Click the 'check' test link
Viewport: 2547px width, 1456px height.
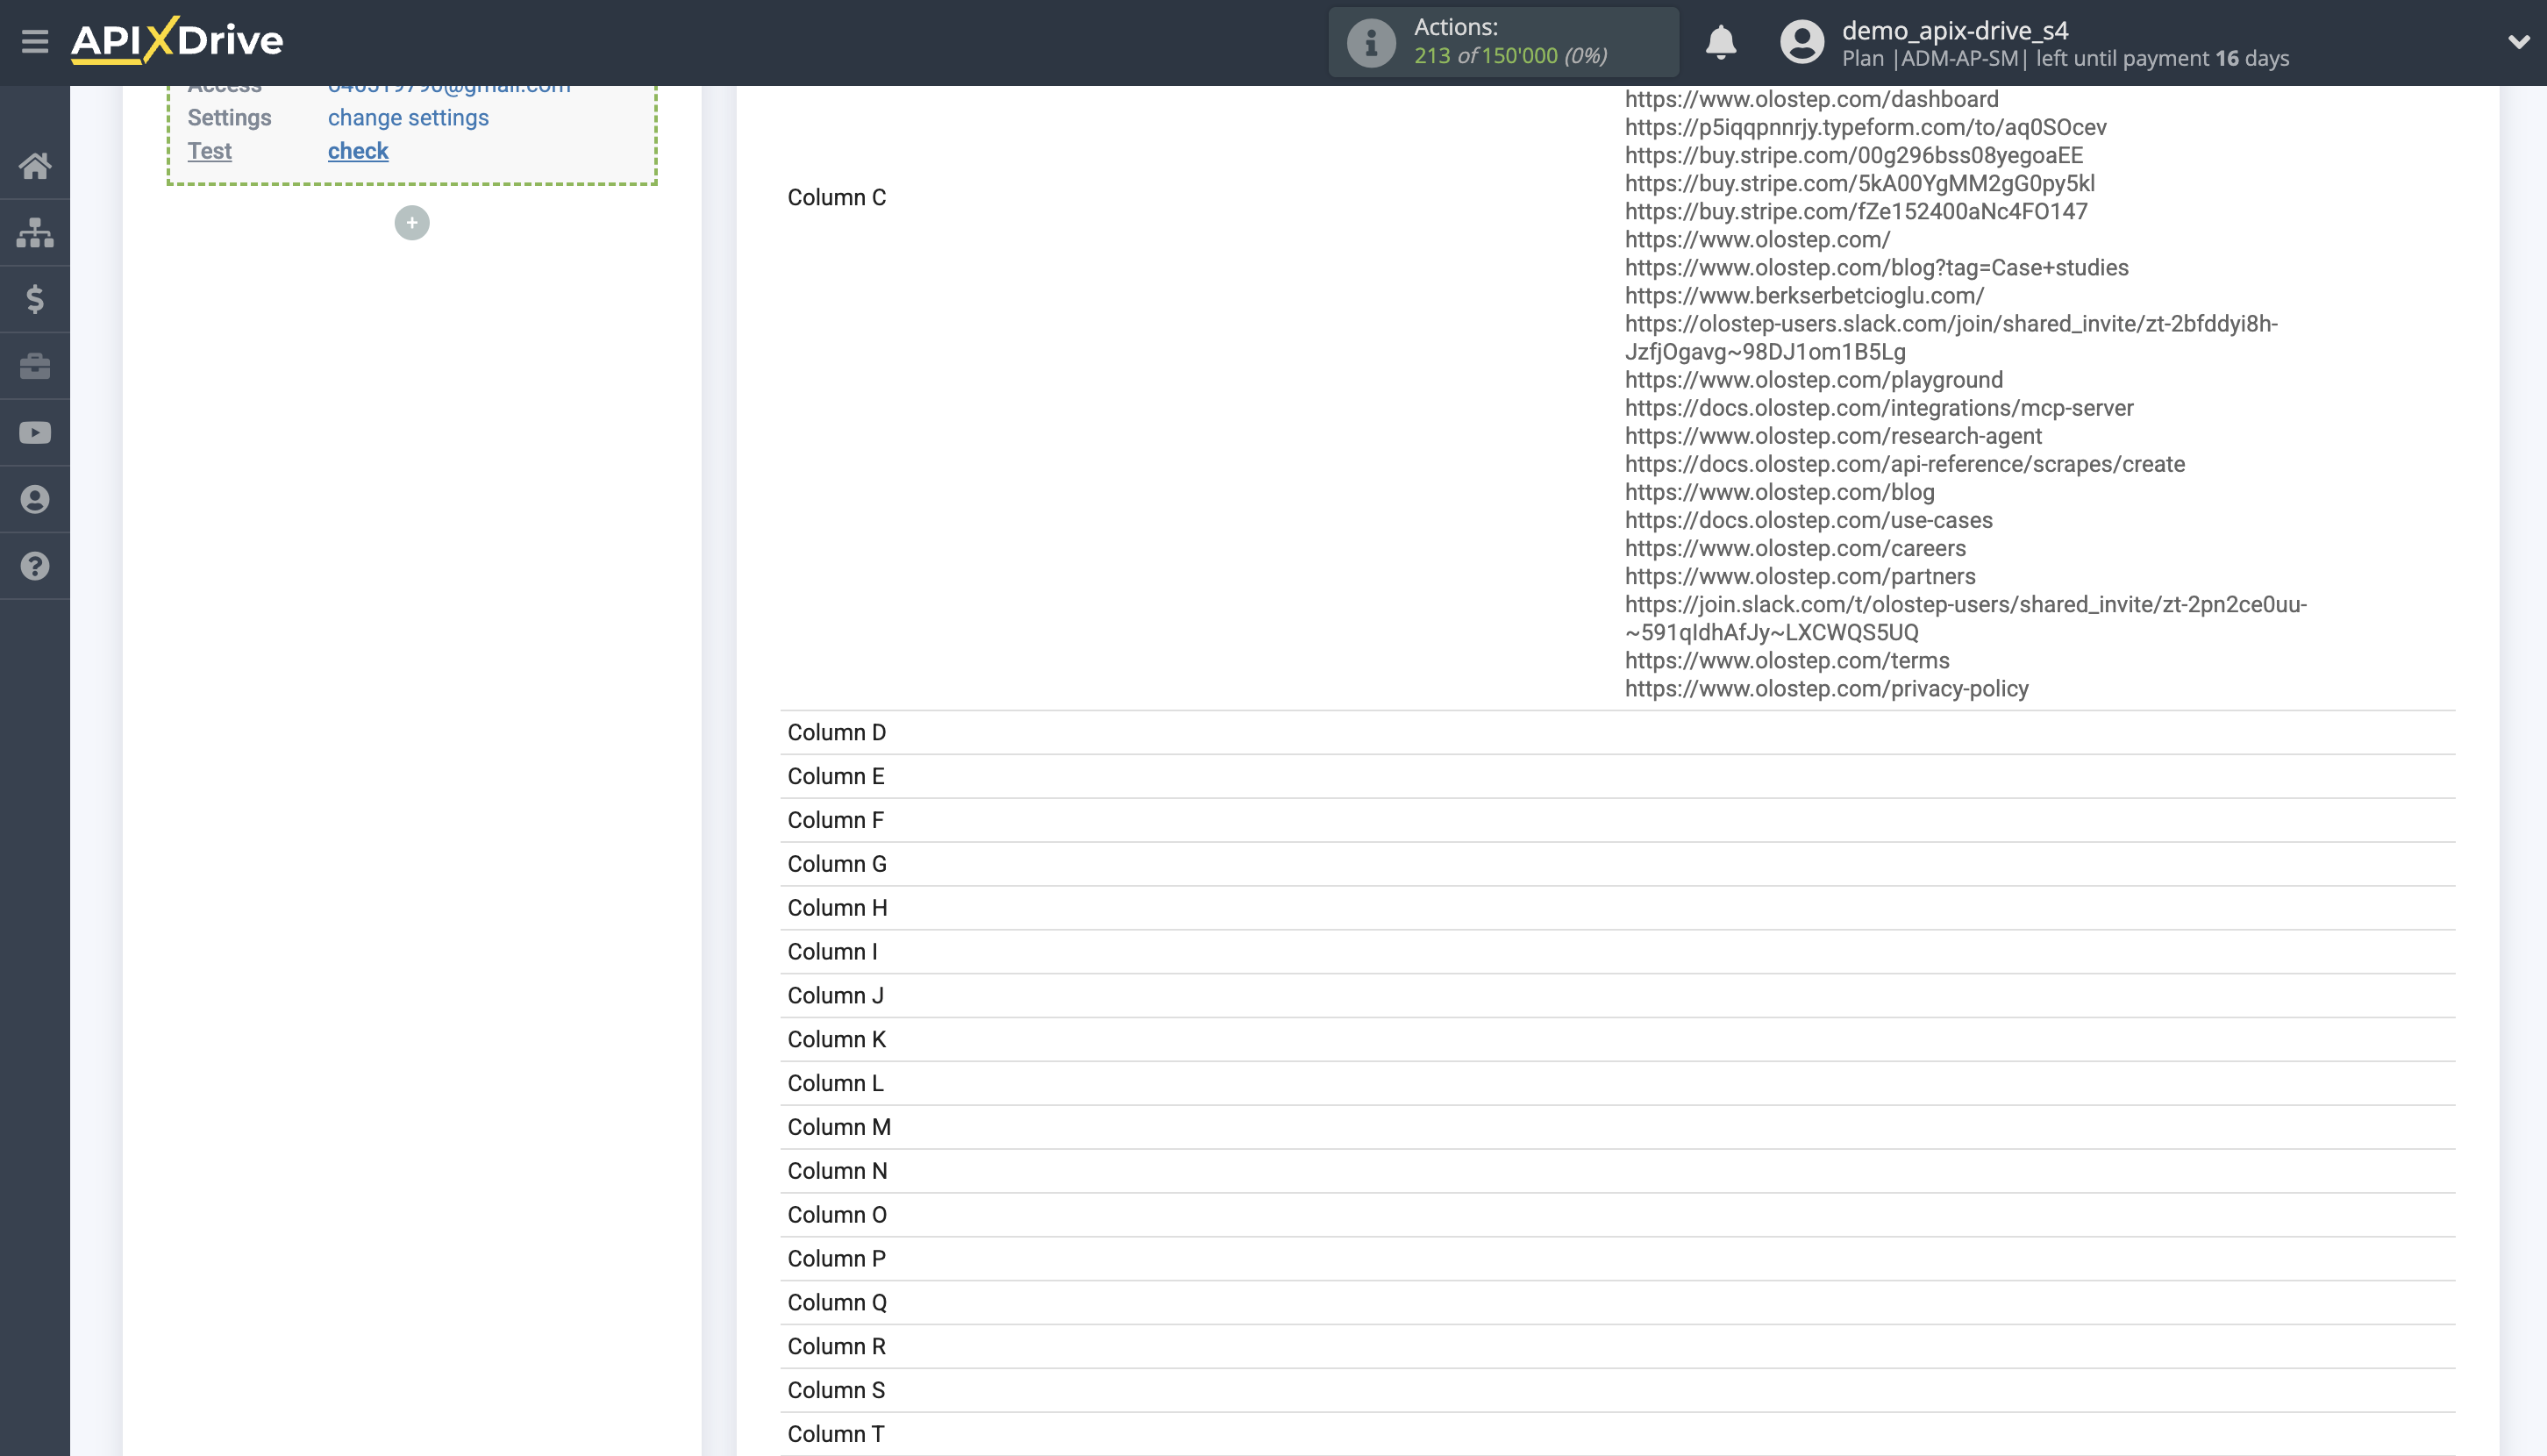pos(358,151)
